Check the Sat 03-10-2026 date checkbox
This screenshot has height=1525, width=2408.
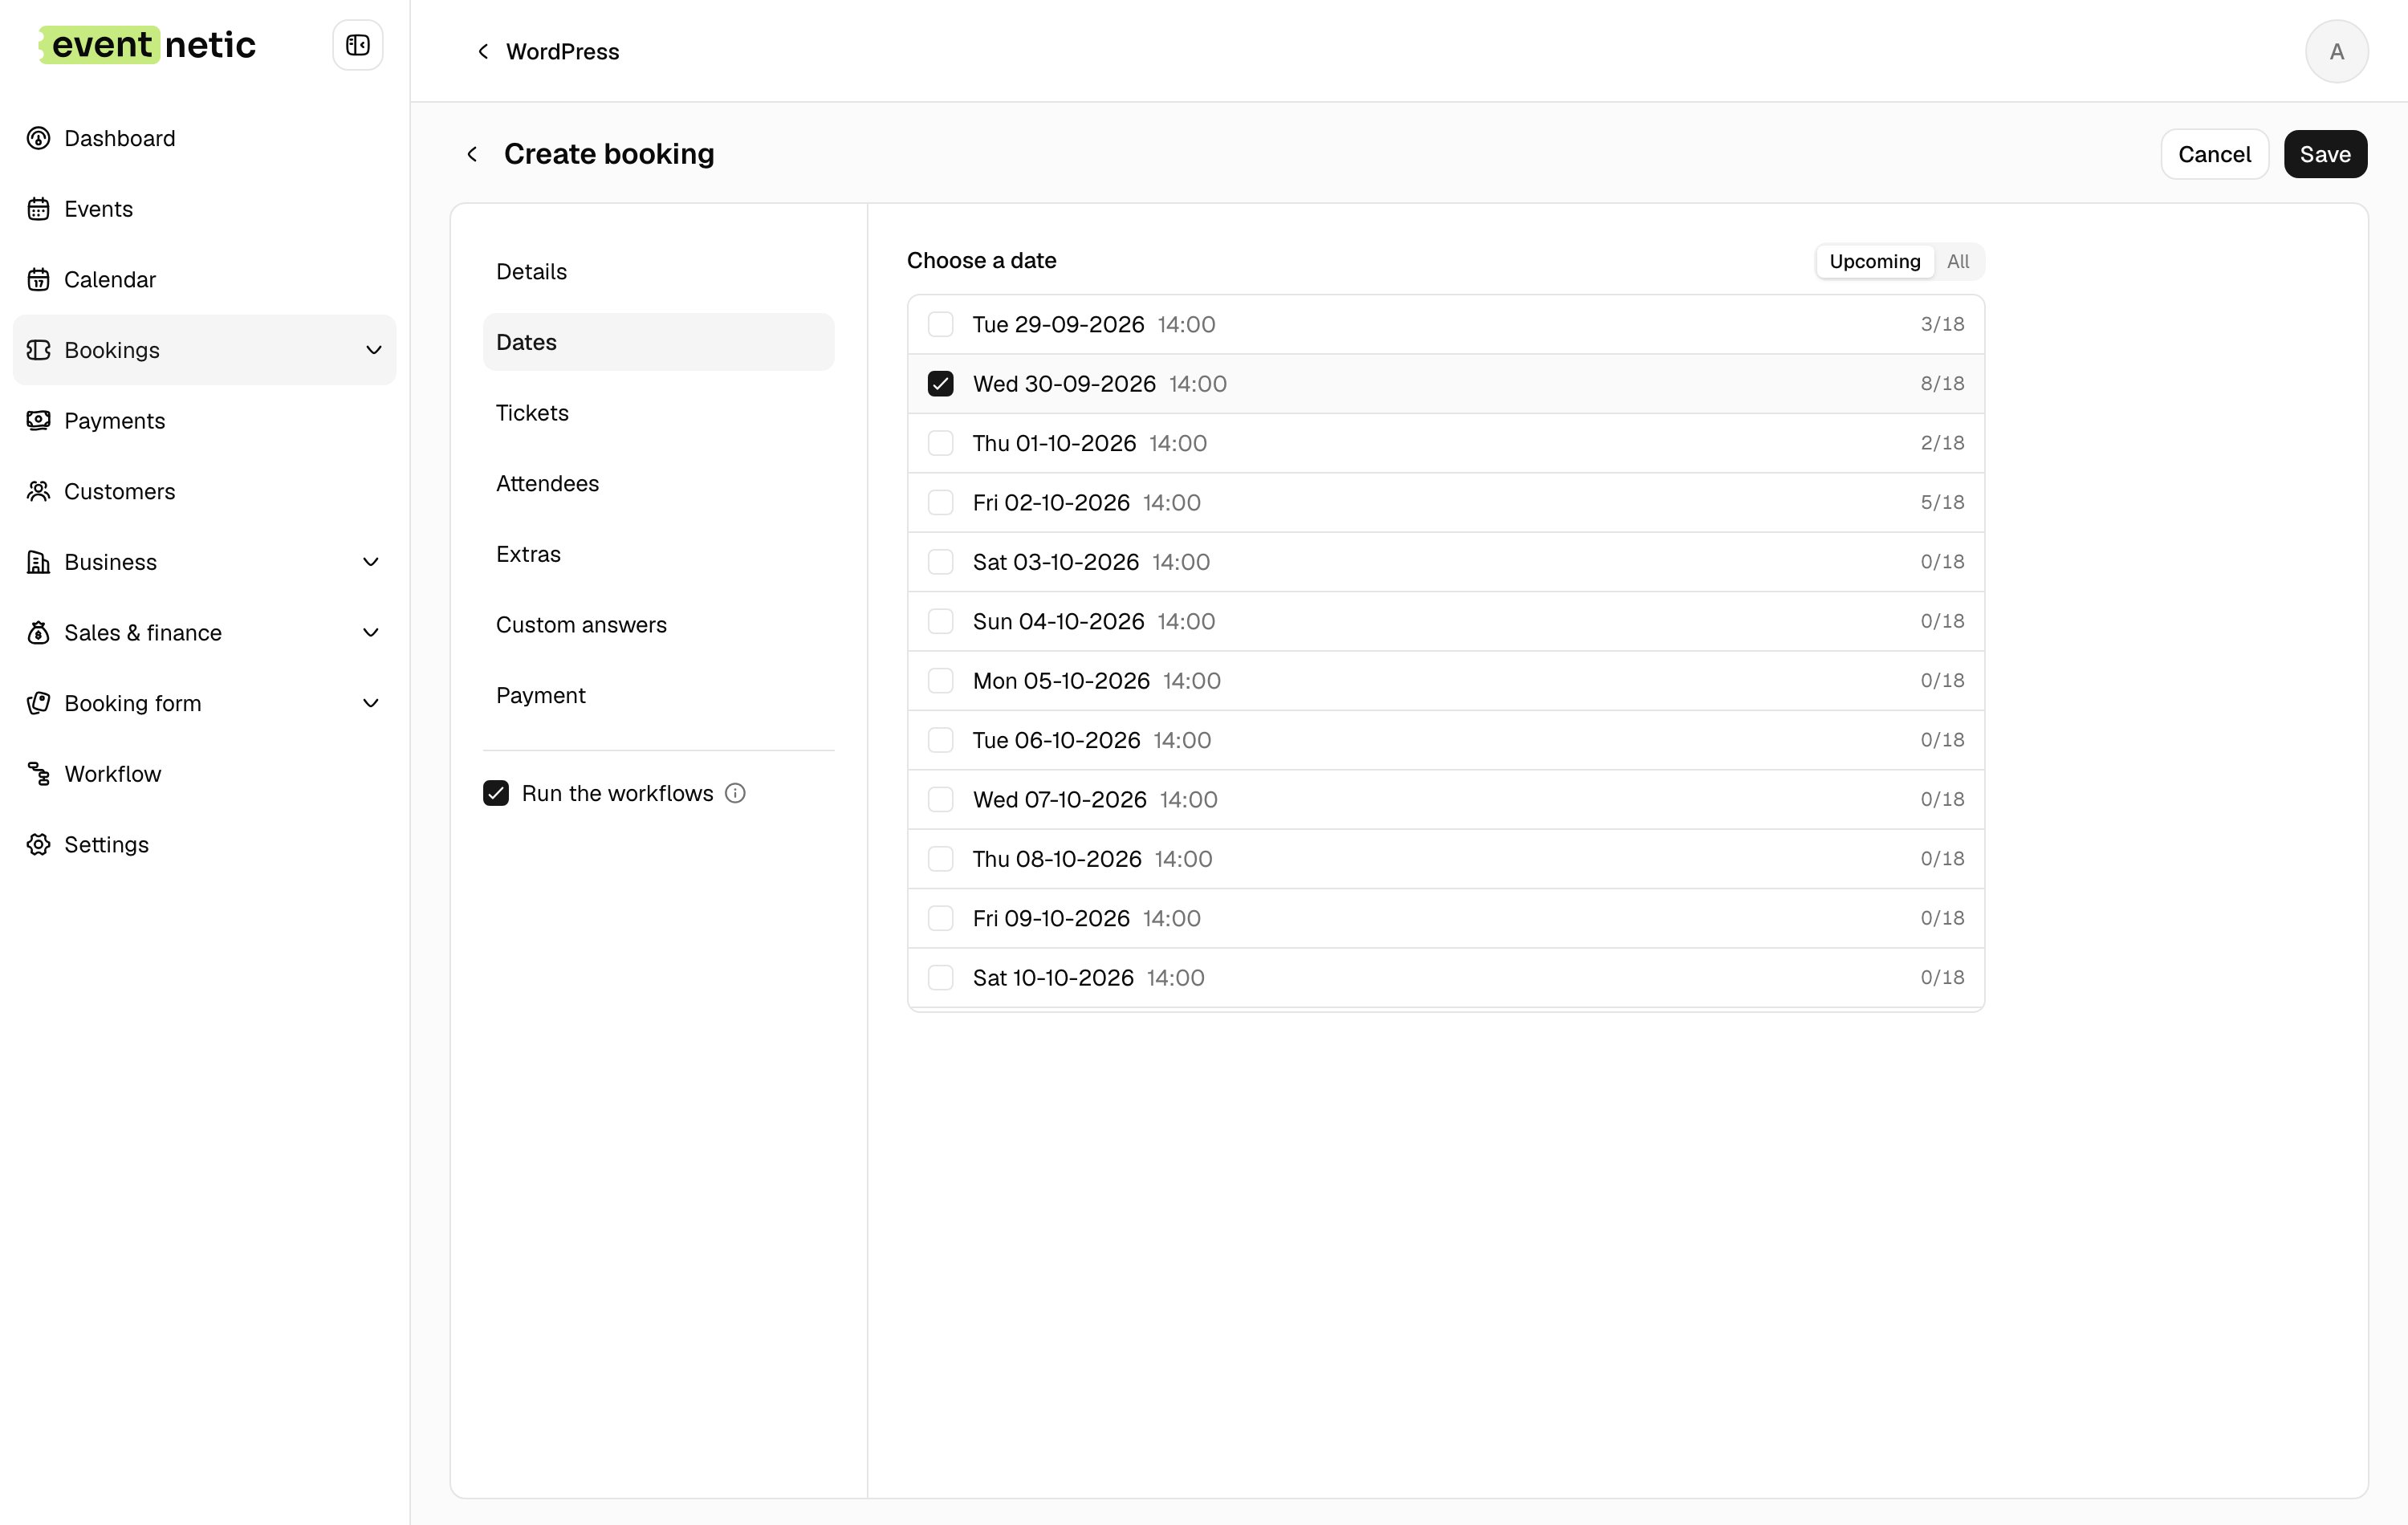point(940,562)
